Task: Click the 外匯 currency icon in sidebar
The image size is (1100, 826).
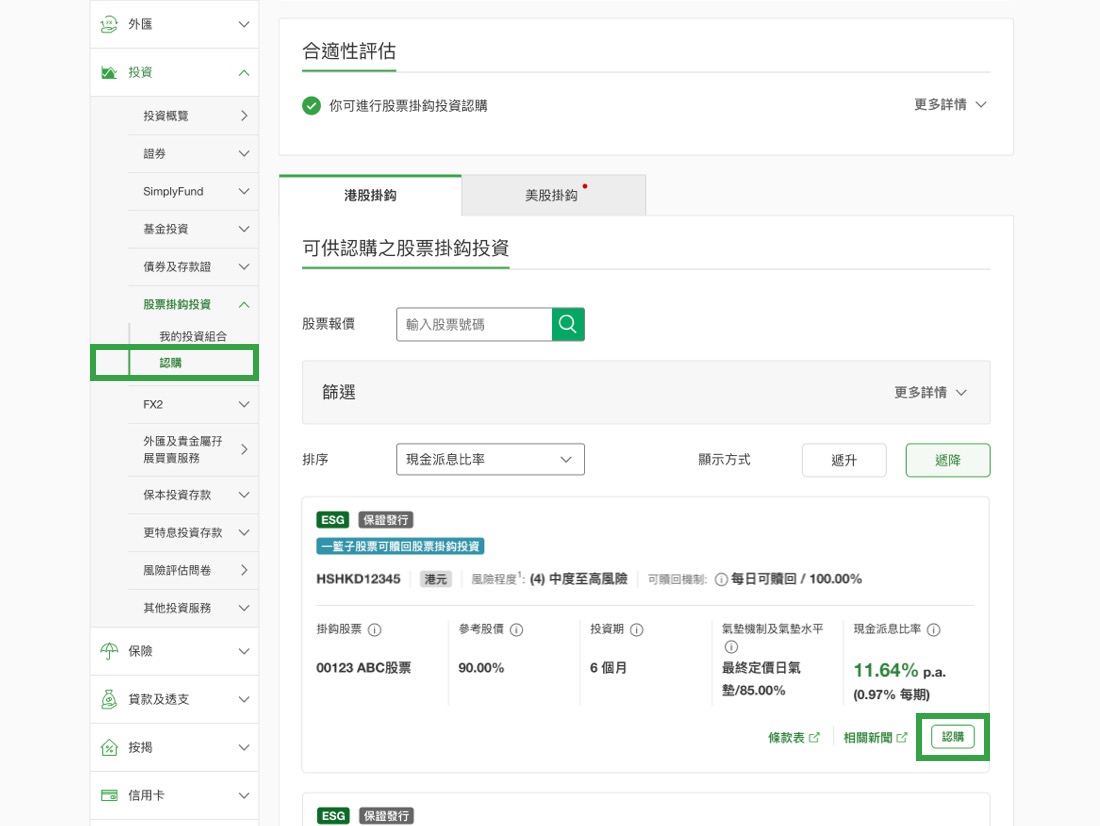Action: point(109,24)
